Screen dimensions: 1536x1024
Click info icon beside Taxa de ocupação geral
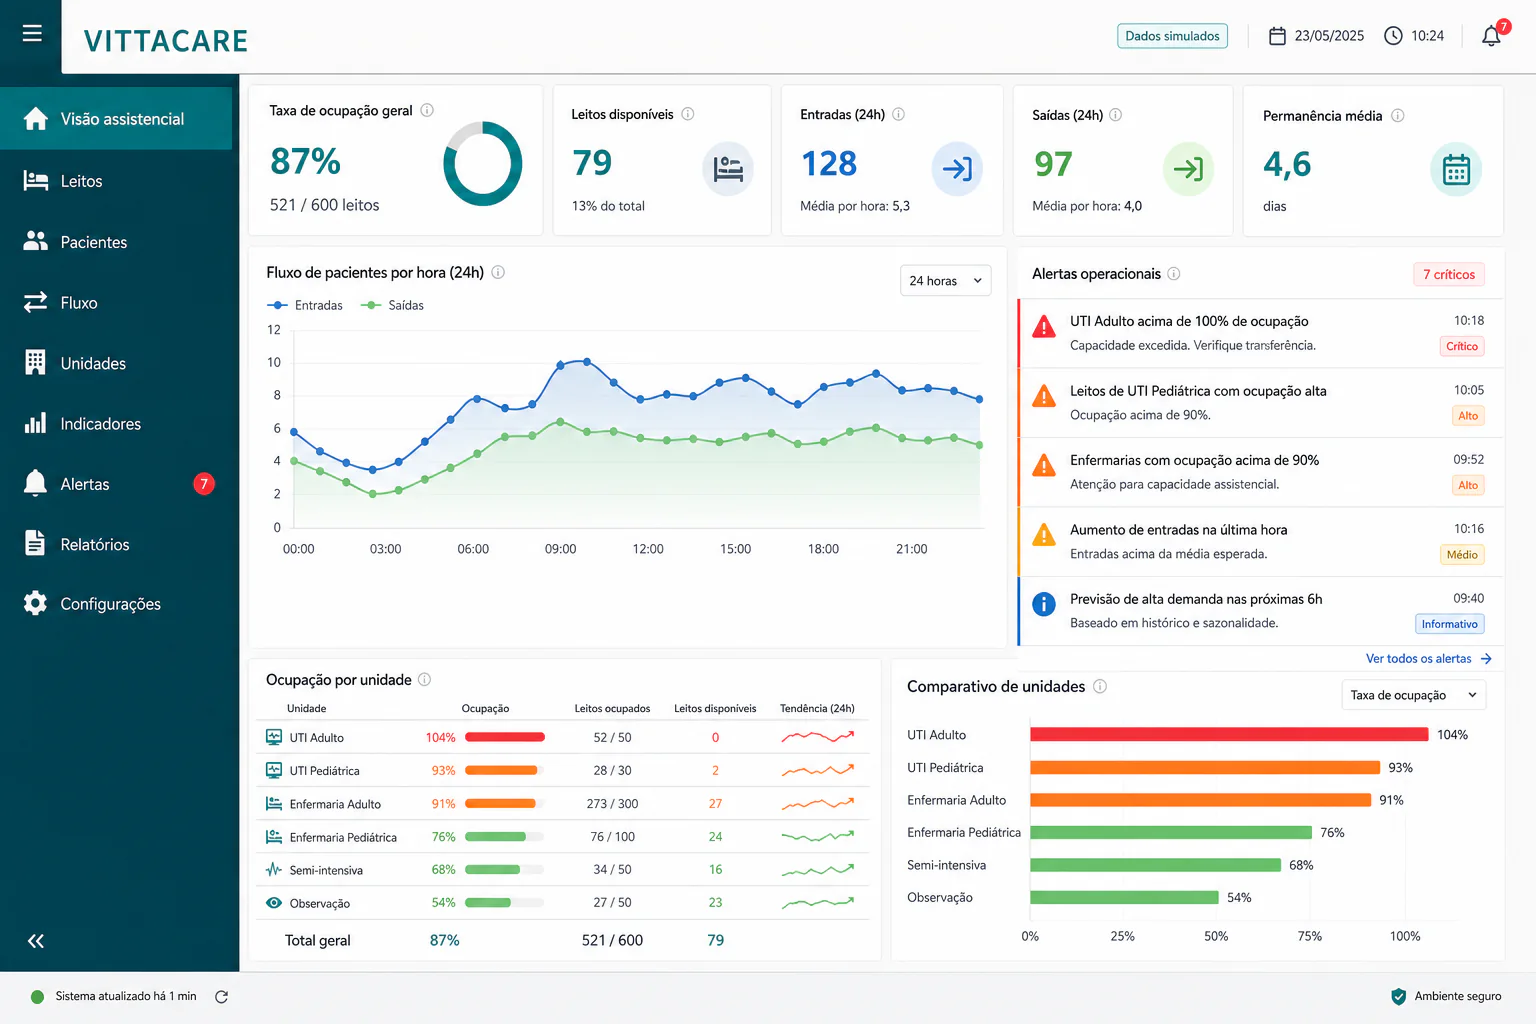click(x=427, y=110)
